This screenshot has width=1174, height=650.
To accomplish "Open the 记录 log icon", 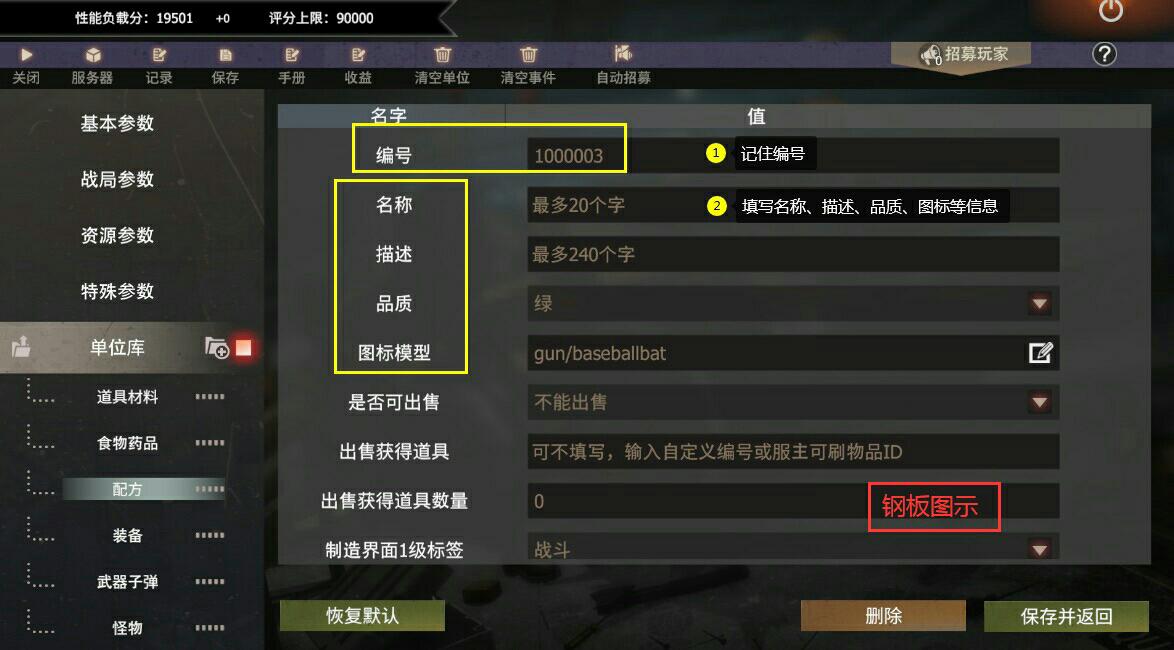I will tap(159, 55).
